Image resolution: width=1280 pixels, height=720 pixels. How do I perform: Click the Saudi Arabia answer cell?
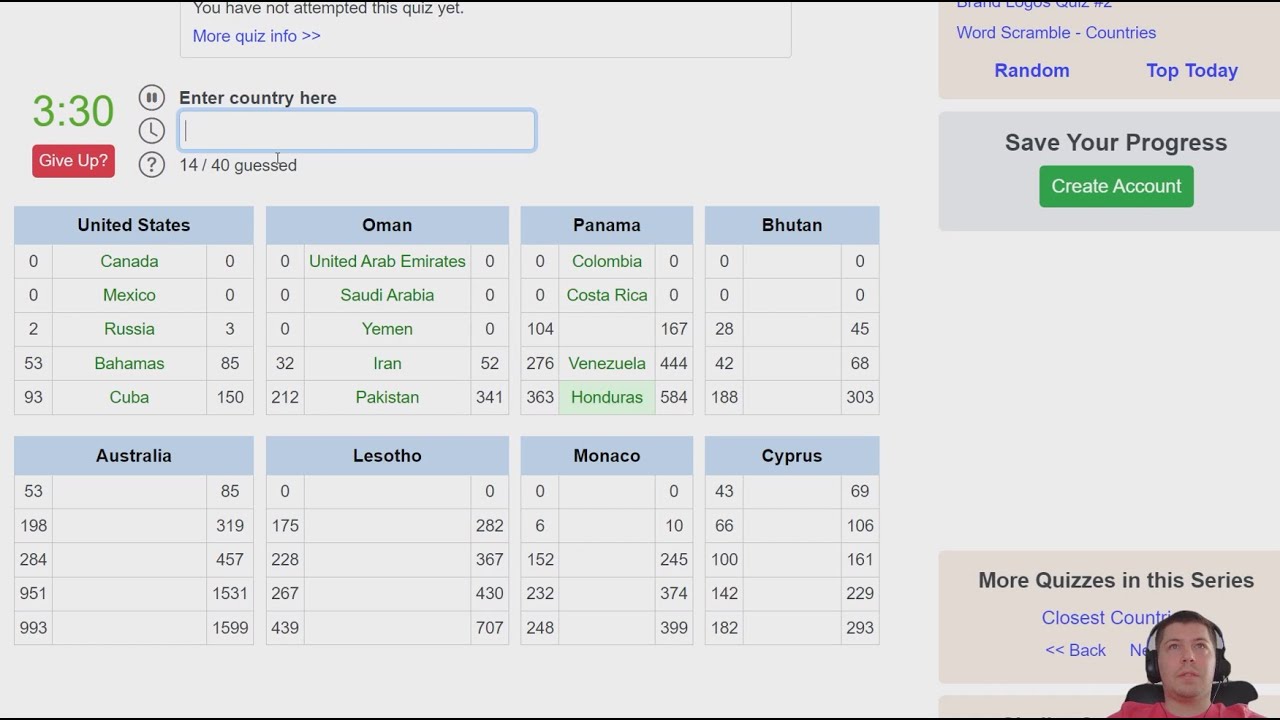point(387,295)
